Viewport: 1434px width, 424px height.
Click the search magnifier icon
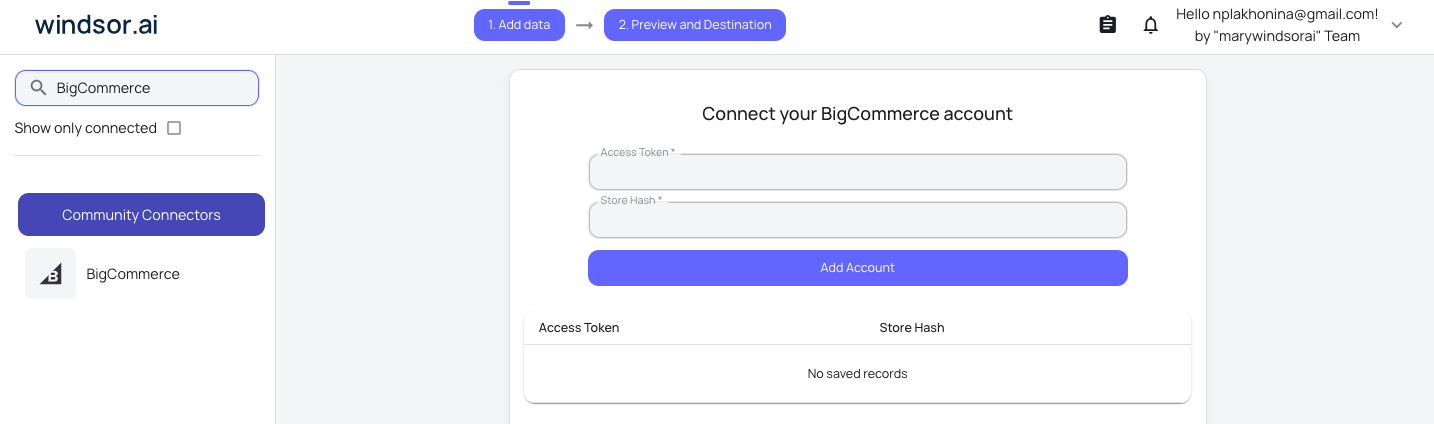click(x=39, y=88)
